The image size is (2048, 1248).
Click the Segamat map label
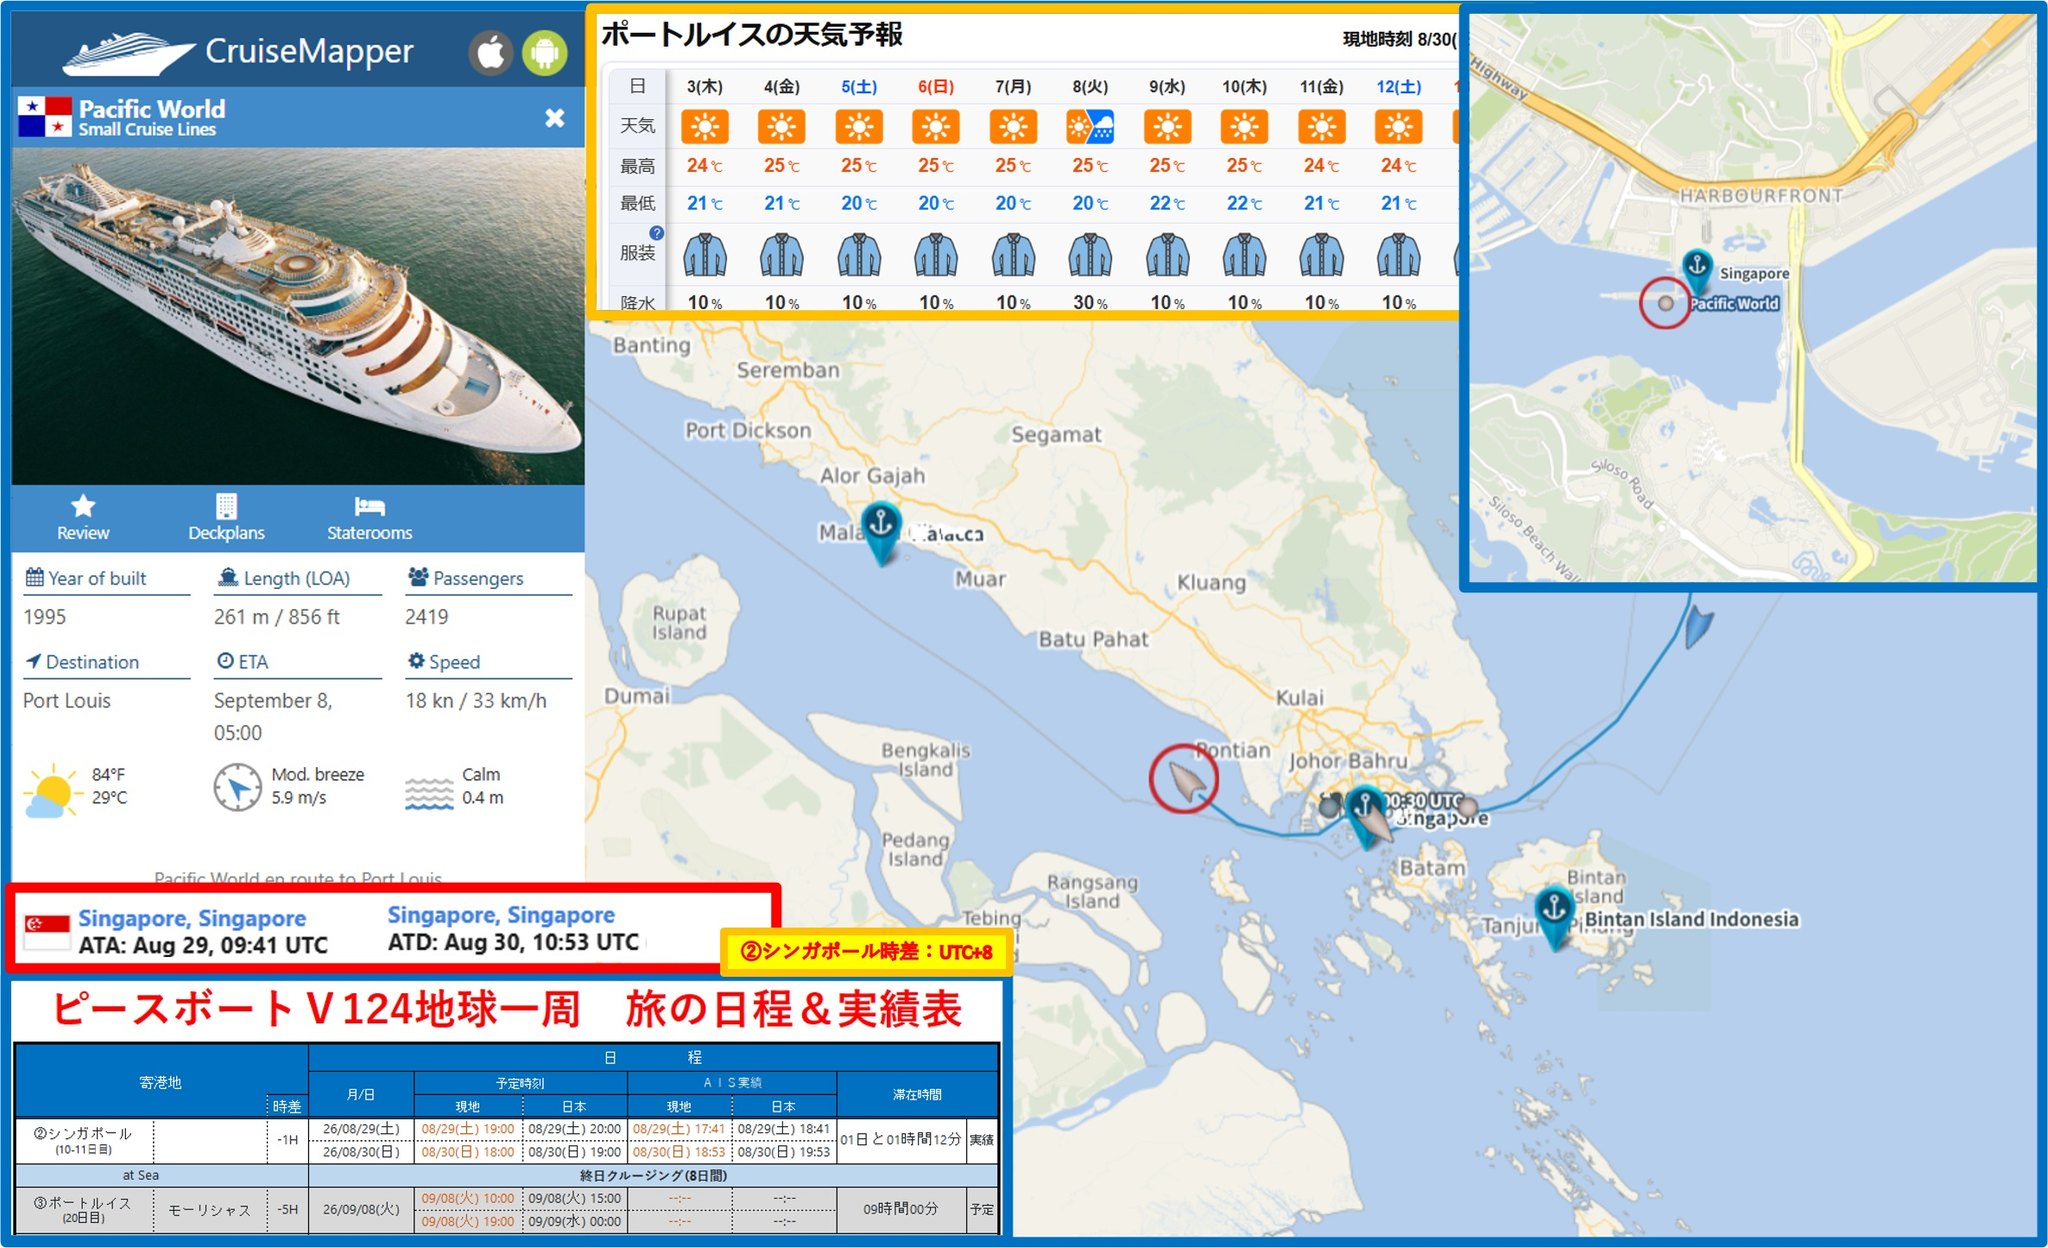click(1056, 434)
